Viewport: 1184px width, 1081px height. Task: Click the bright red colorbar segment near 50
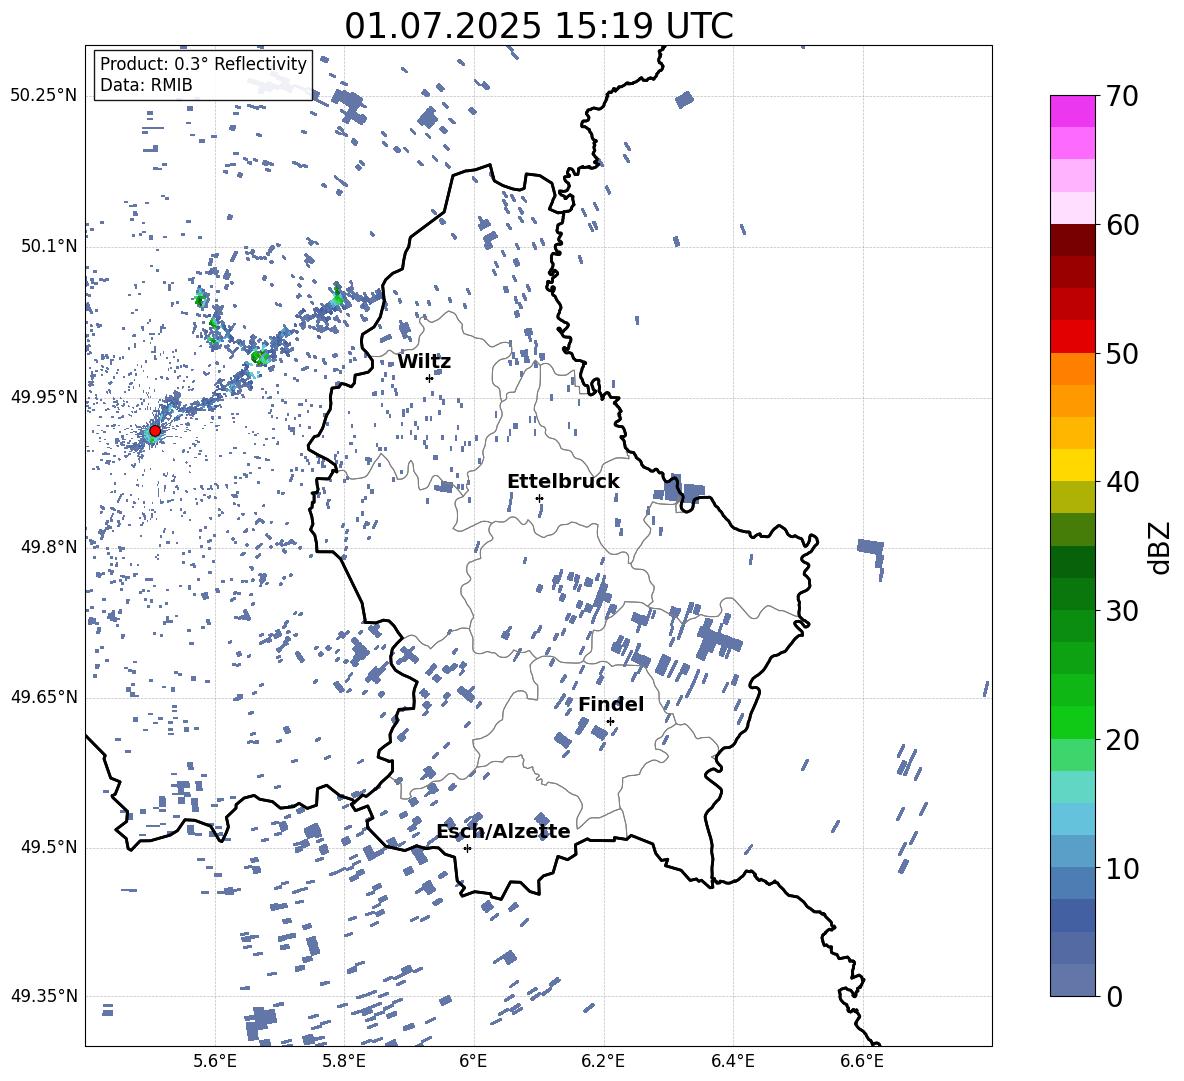point(1072,337)
